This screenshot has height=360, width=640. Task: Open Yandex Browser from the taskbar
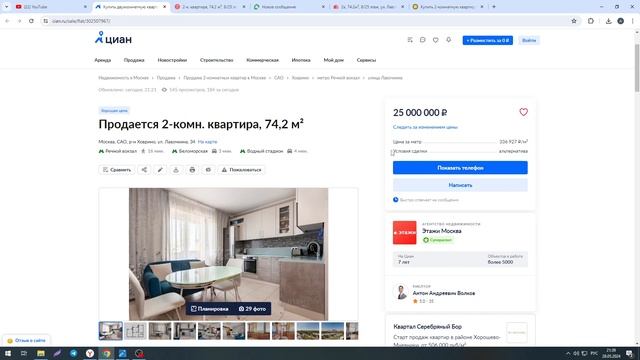coord(90,353)
